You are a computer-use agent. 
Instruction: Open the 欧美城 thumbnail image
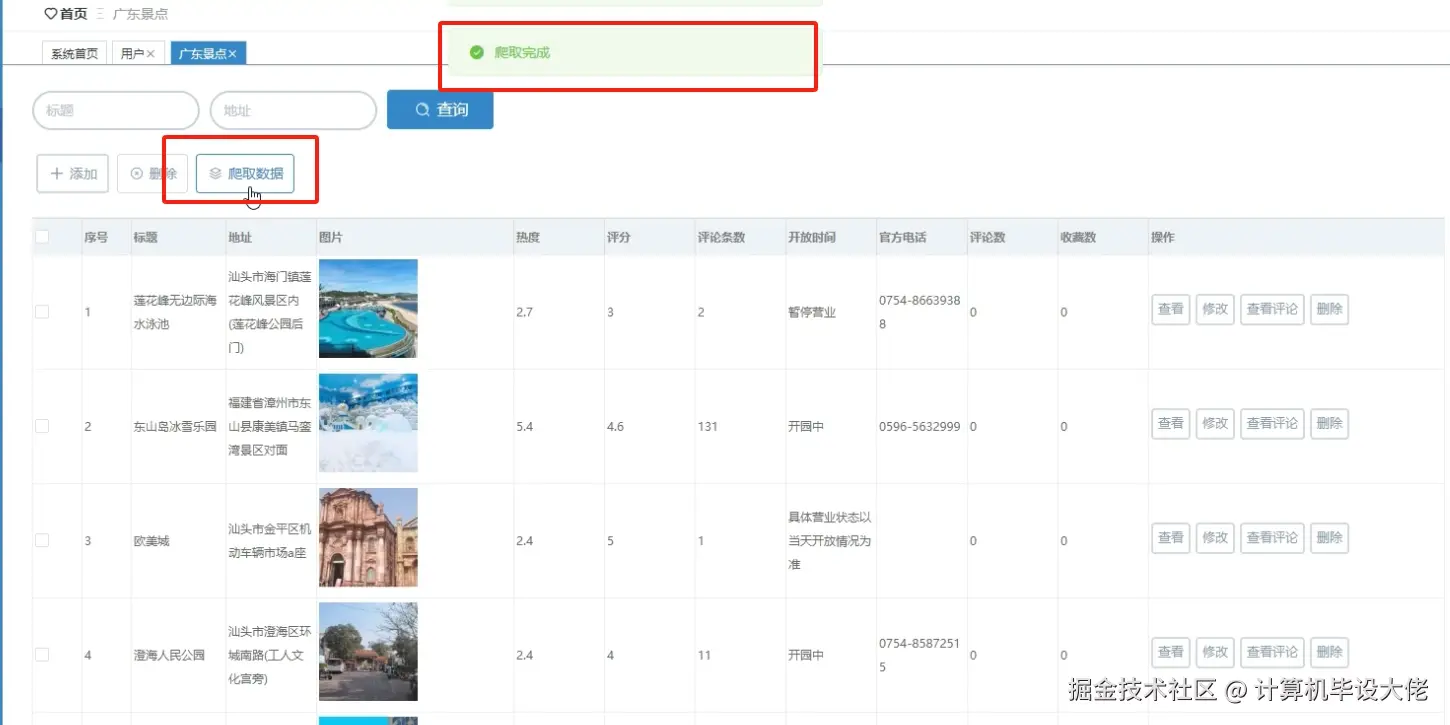pos(368,537)
